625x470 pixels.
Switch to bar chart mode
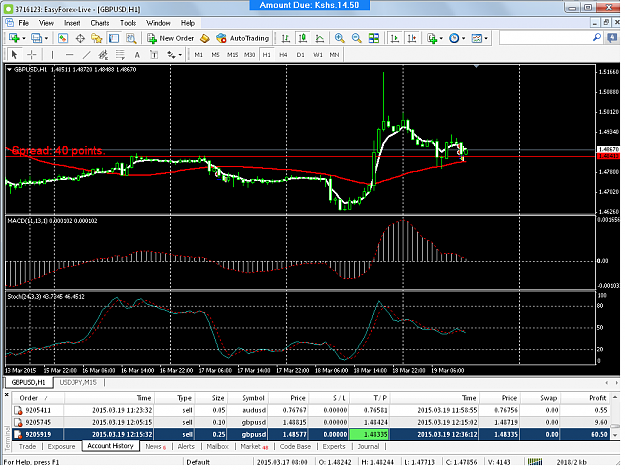point(285,38)
